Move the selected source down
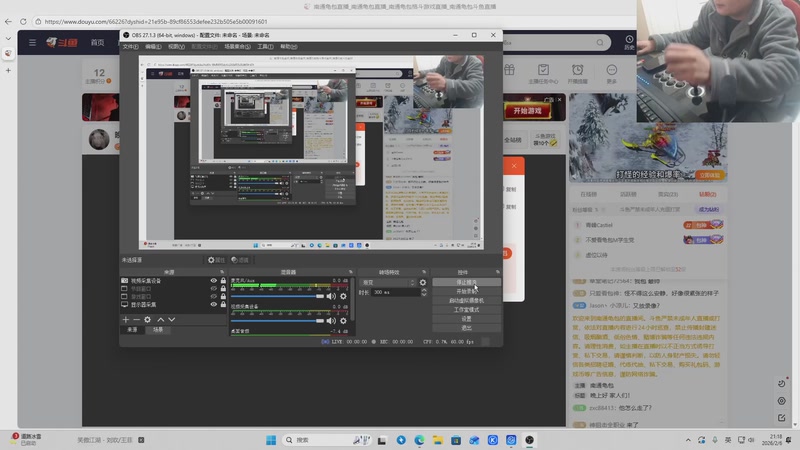The image size is (800, 450). (171, 319)
